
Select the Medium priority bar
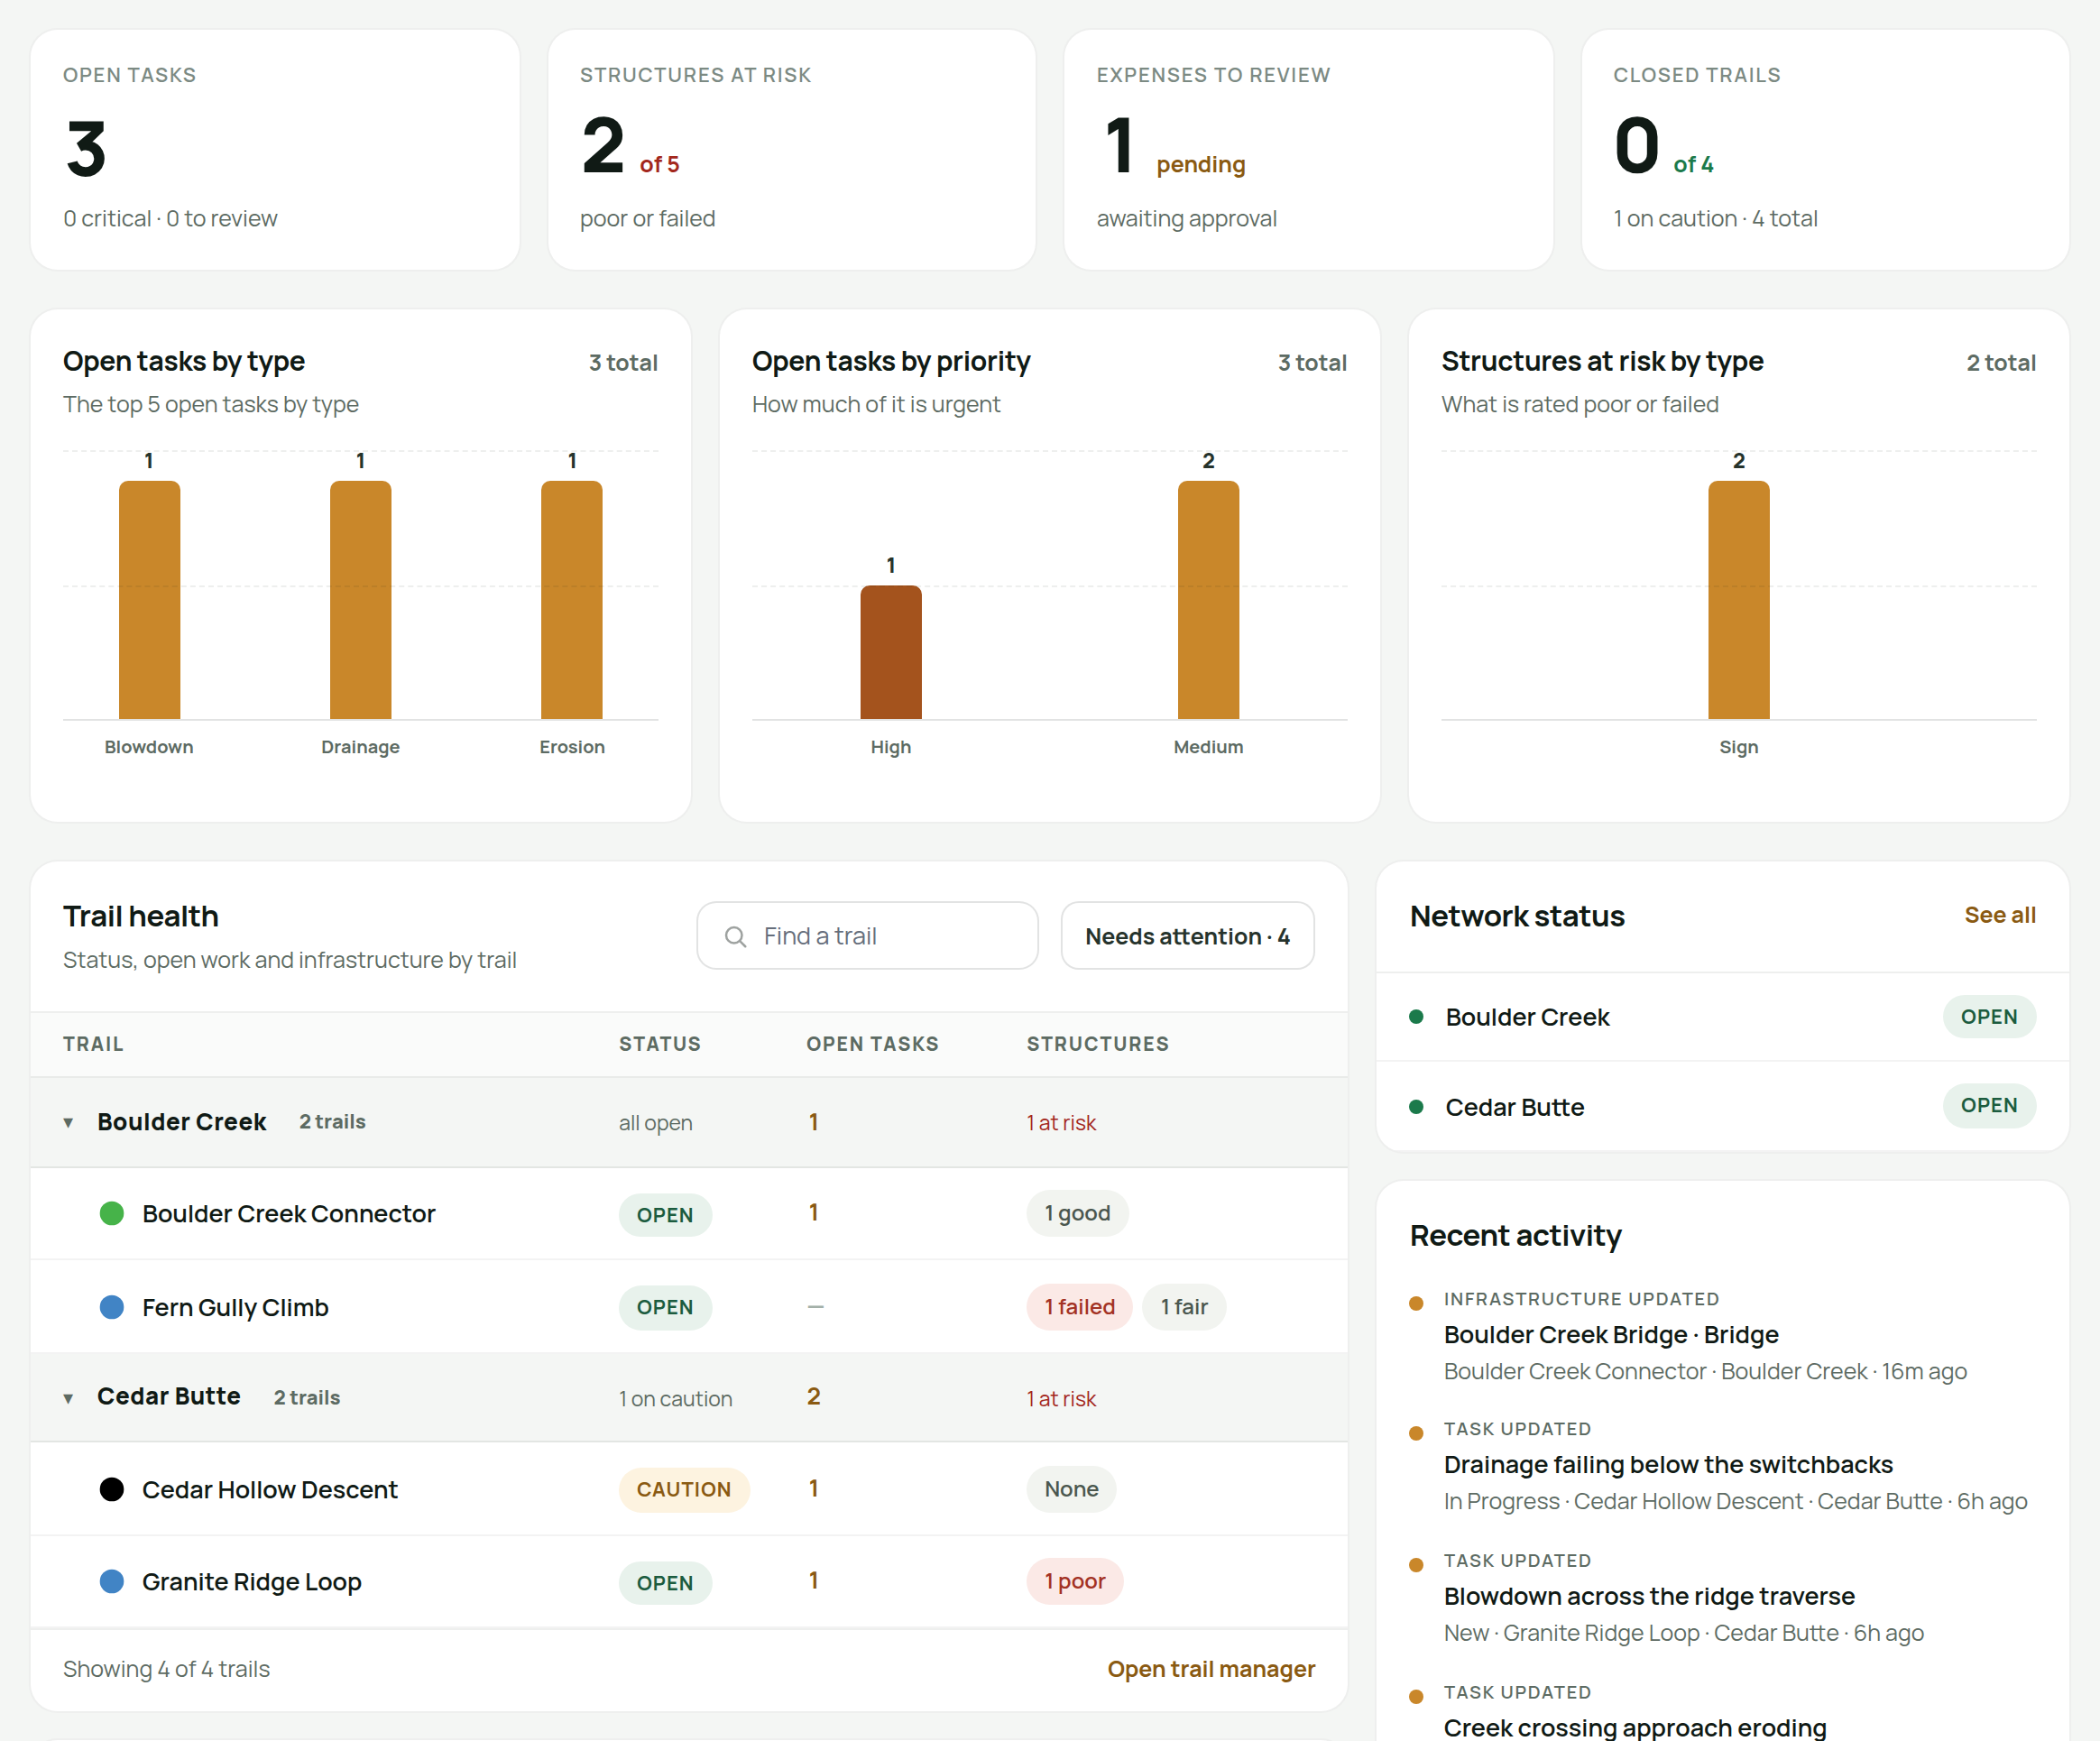(x=1208, y=600)
